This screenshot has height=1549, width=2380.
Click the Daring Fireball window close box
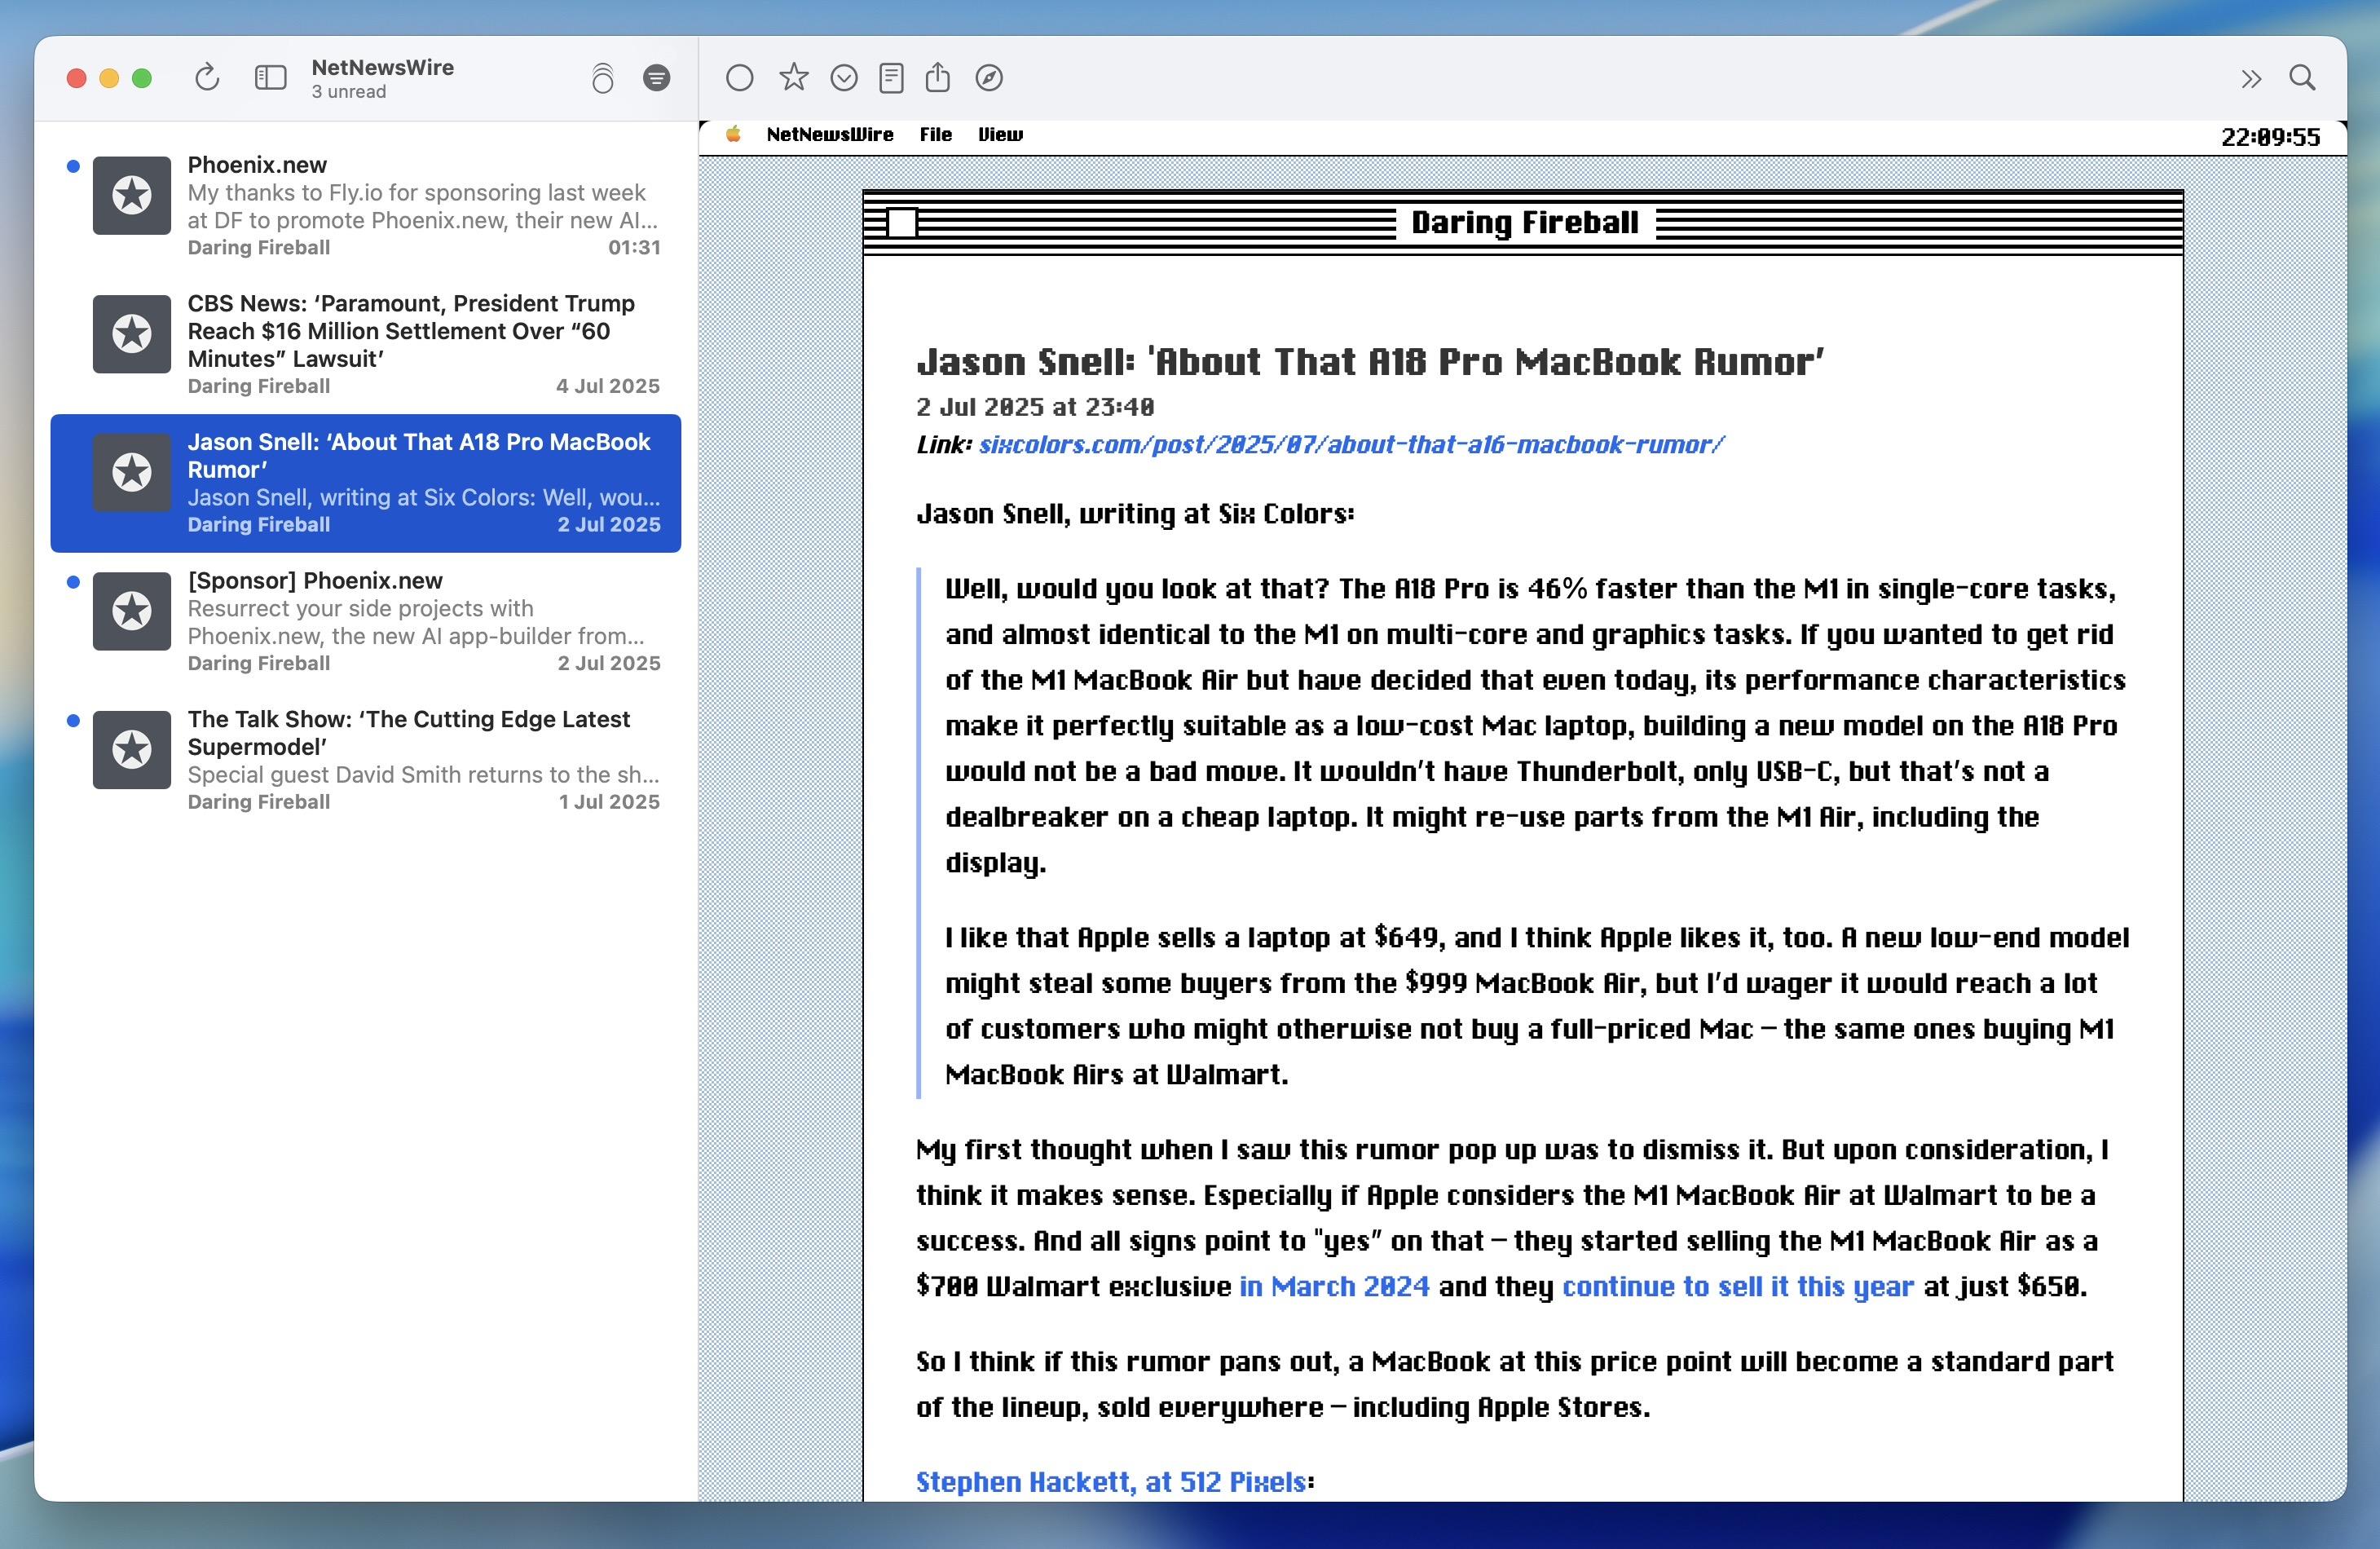coord(901,222)
